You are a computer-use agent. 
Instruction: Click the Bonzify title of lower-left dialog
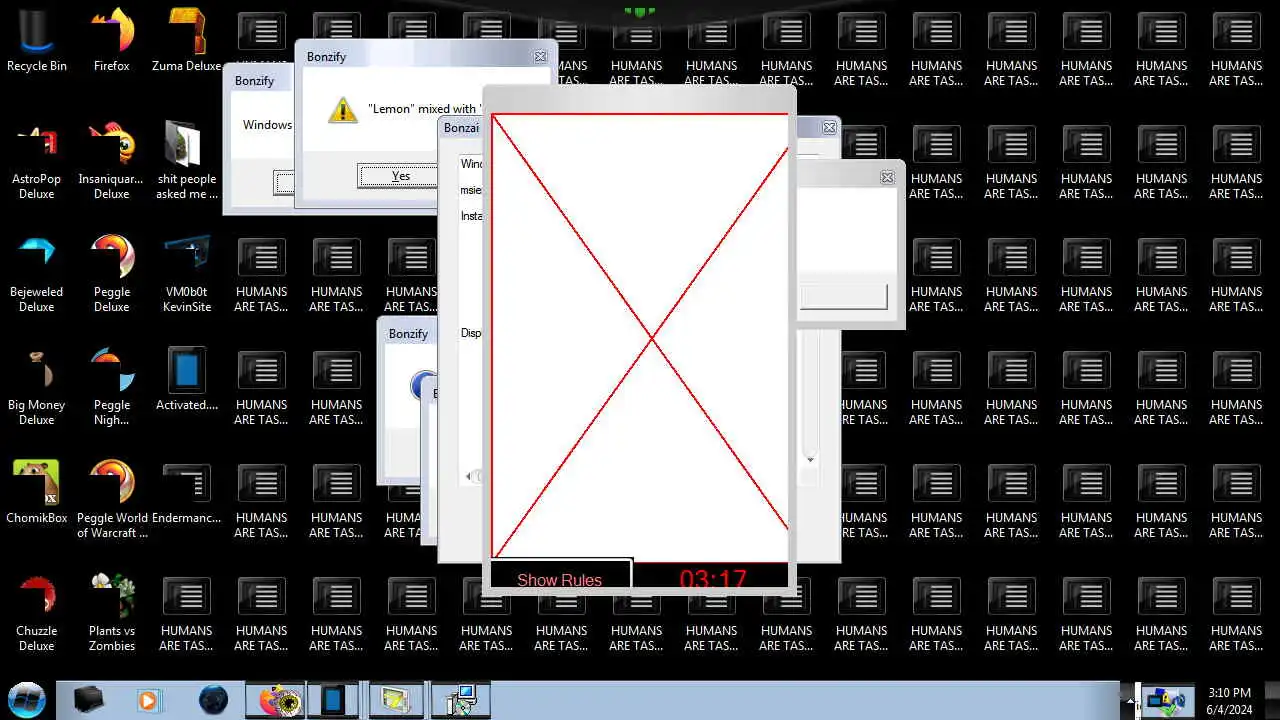tap(408, 333)
